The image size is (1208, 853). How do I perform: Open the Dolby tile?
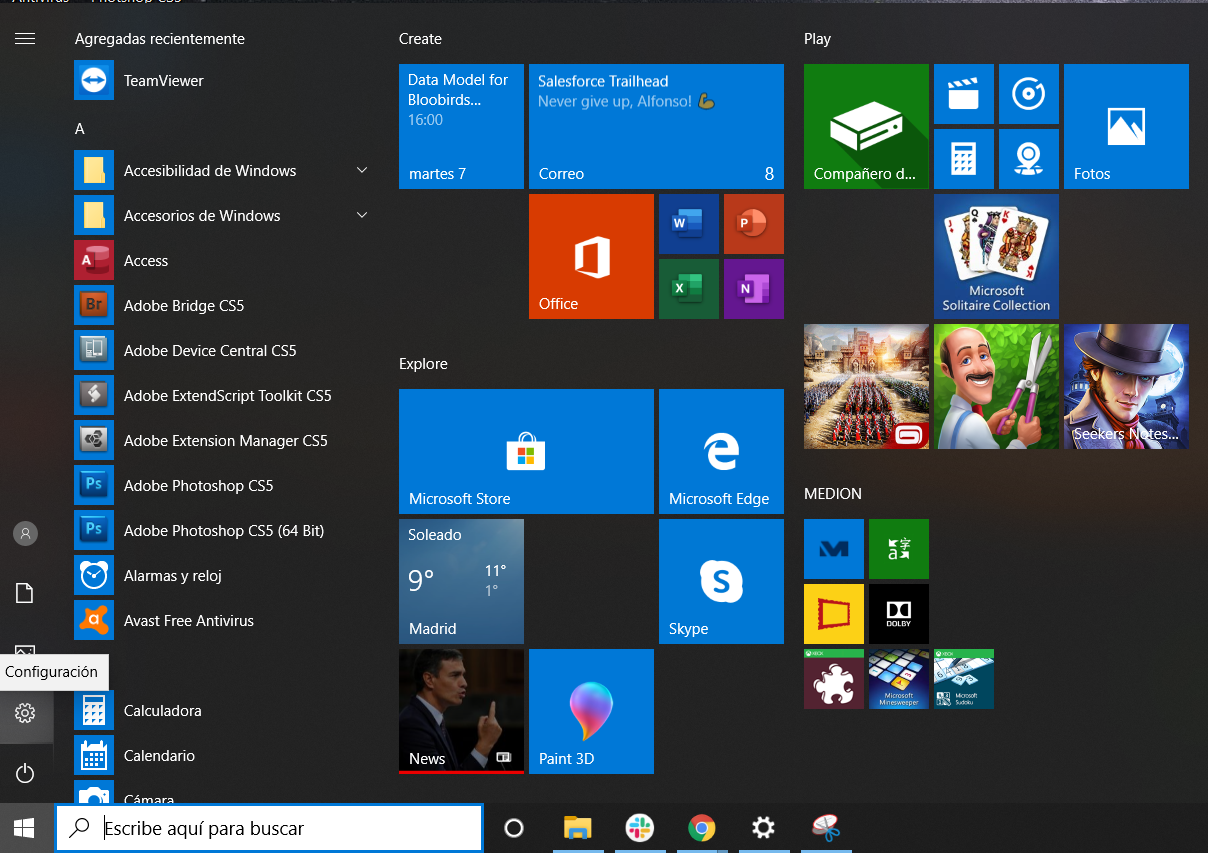coord(899,614)
